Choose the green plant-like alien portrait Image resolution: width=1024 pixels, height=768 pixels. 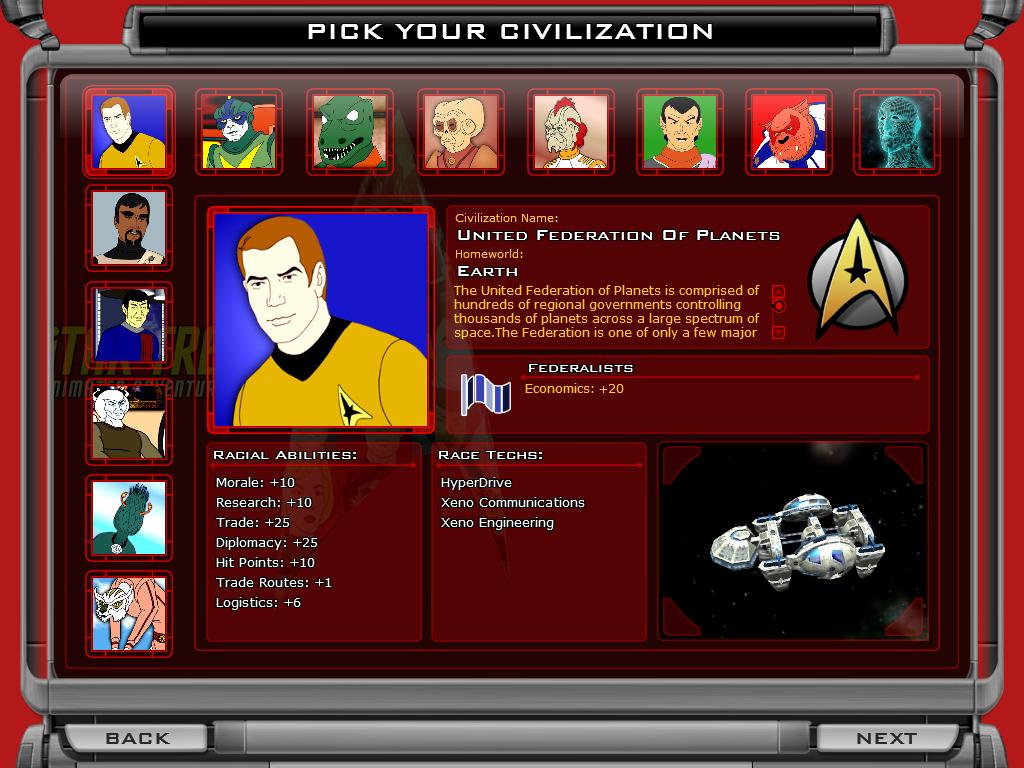tap(129, 518)
